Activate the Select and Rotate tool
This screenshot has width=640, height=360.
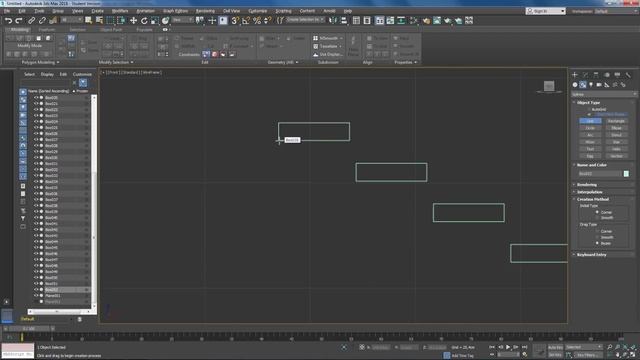pyautogui.click(x=144, y=20)
